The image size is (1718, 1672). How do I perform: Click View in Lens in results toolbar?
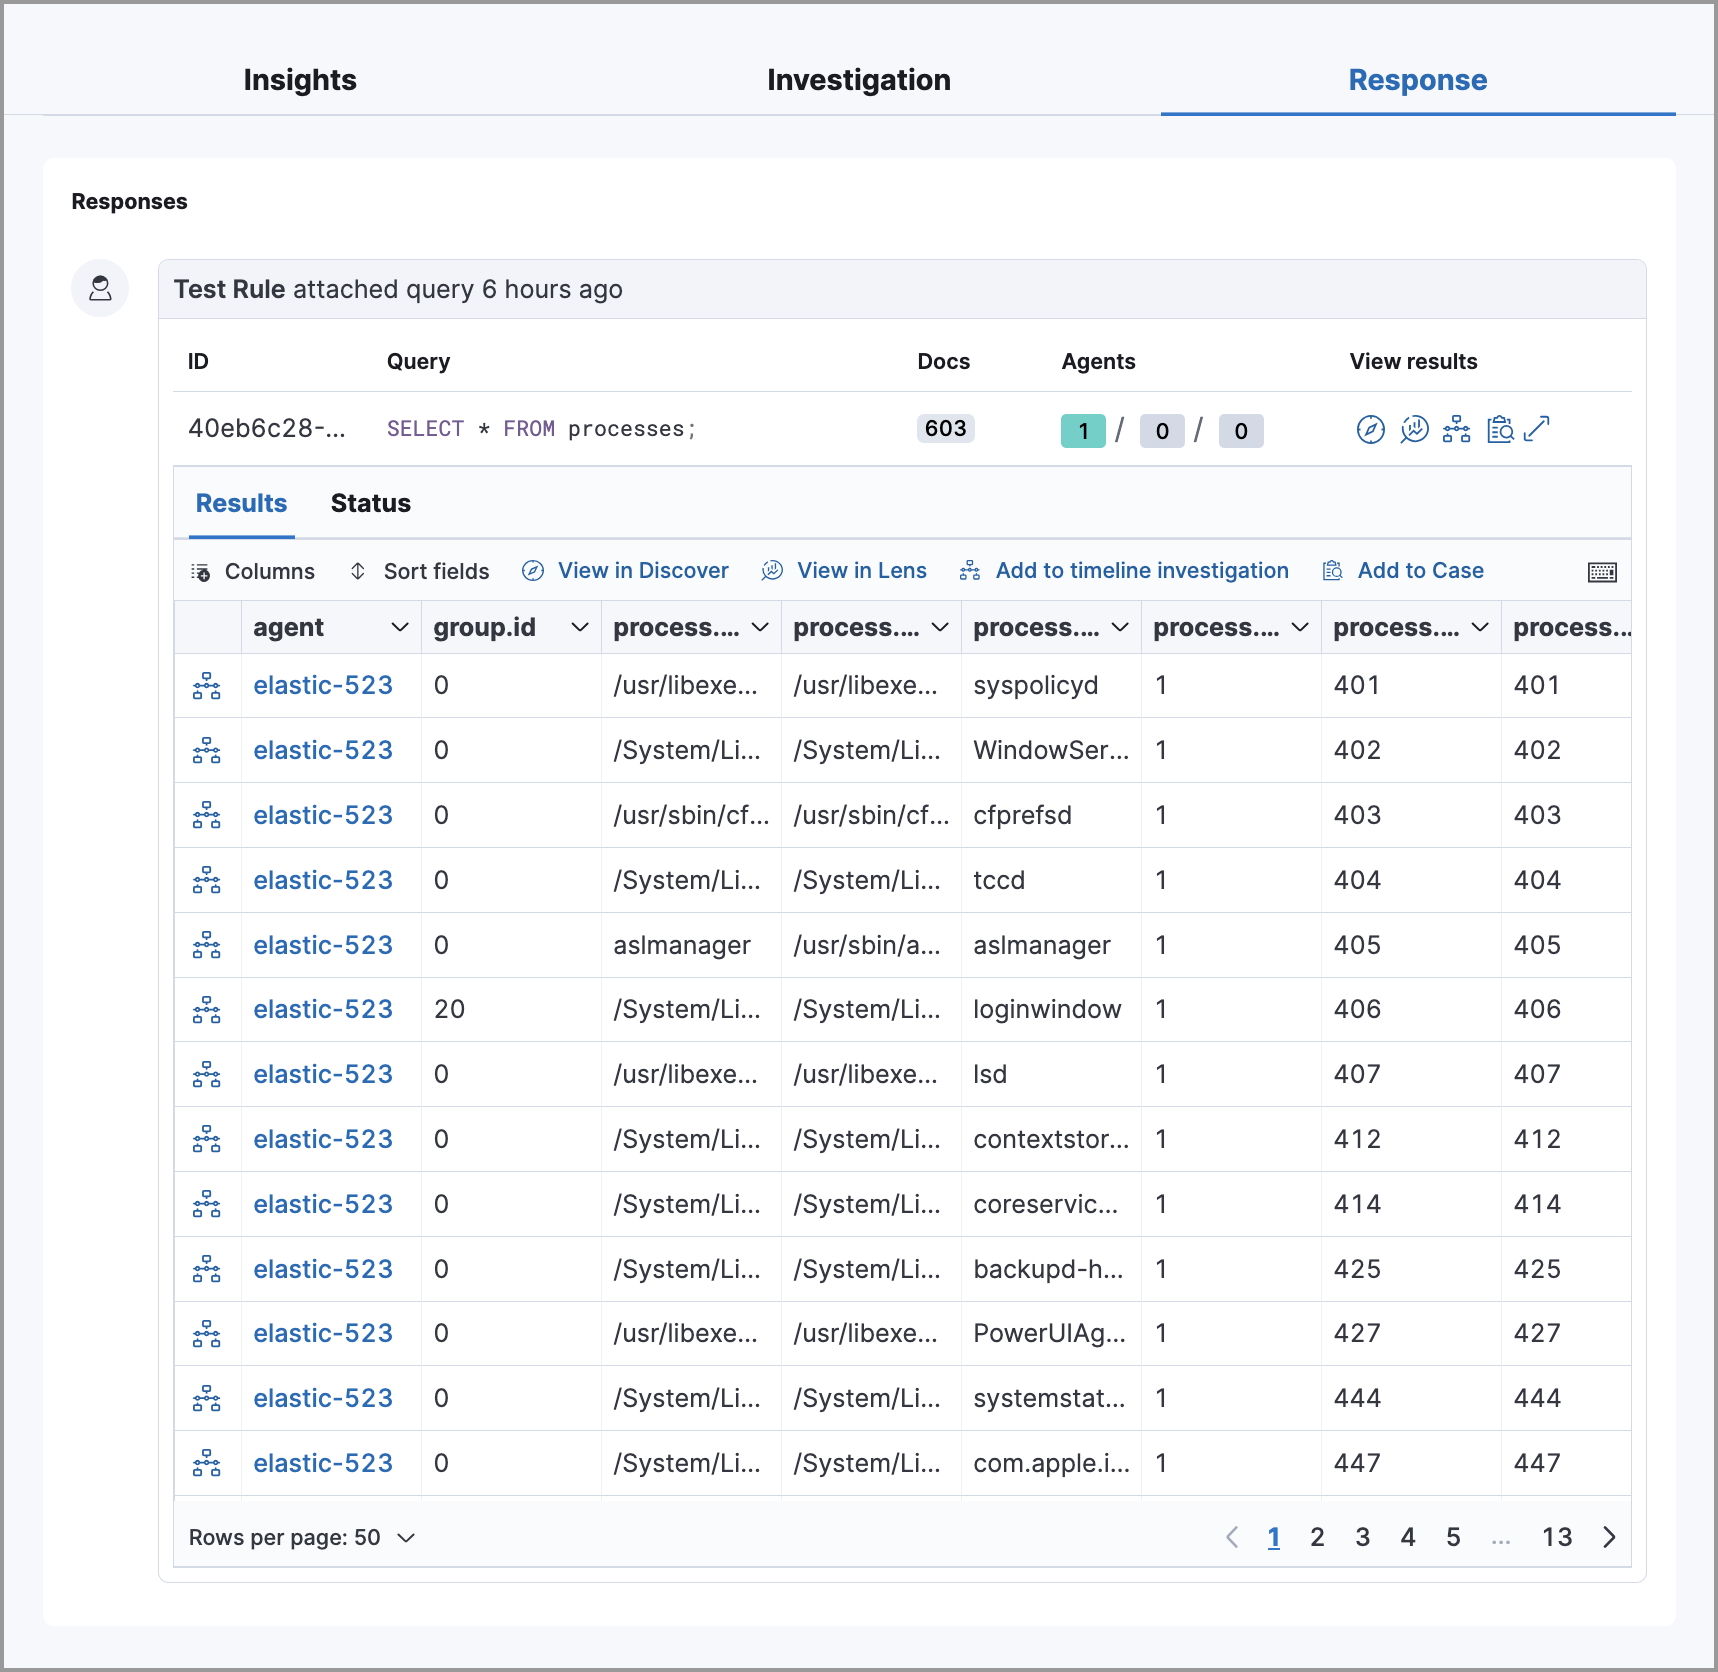[845, 570]
